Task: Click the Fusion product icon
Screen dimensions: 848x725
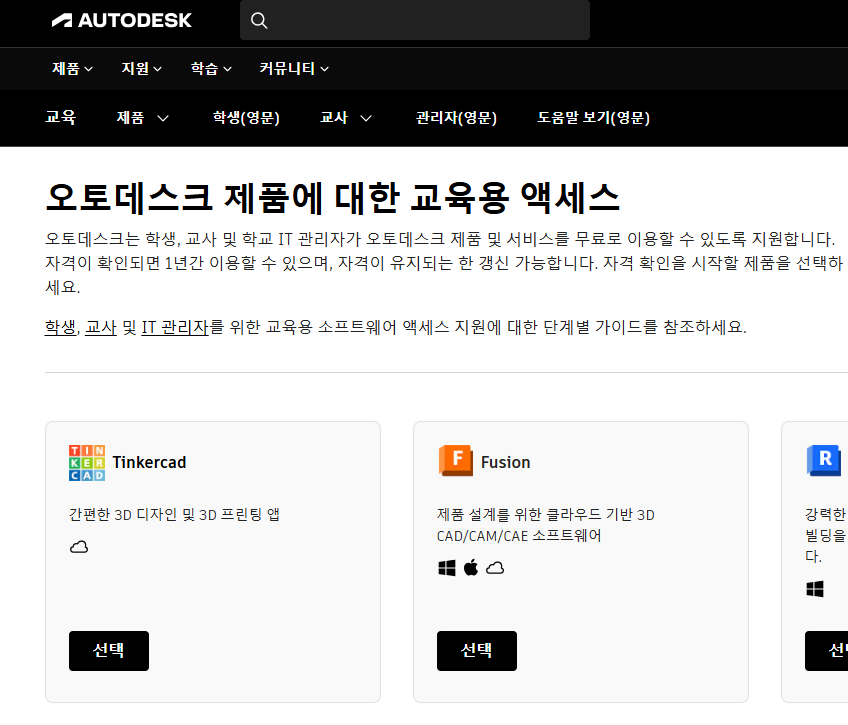Action: coord(455,461)
